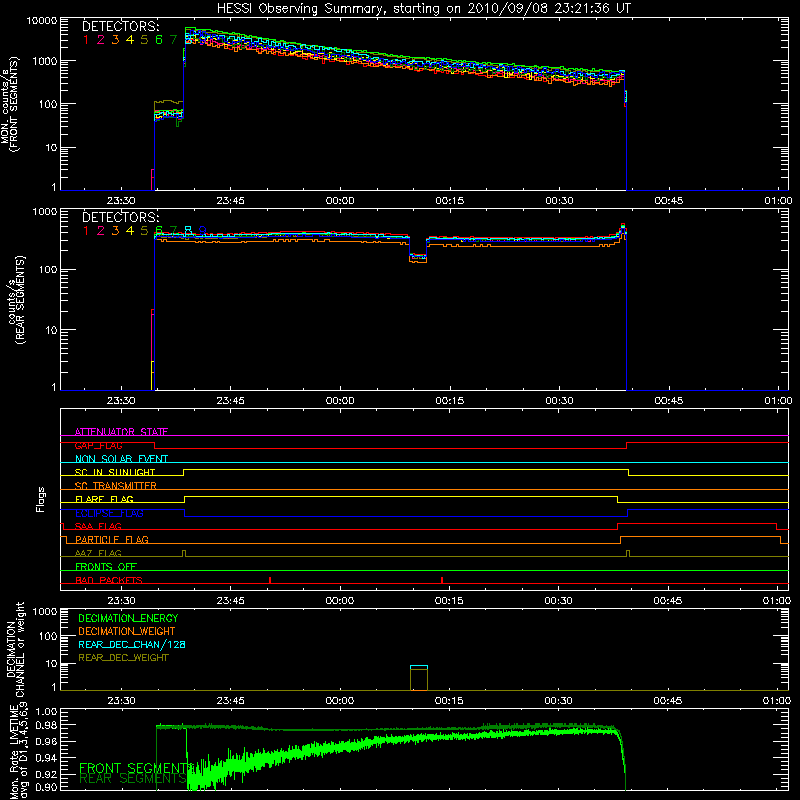Click the FRONTS_OFF flag label
Image resolution: width=800 pixels, height=800 pixels.
(x=106, y=566)
